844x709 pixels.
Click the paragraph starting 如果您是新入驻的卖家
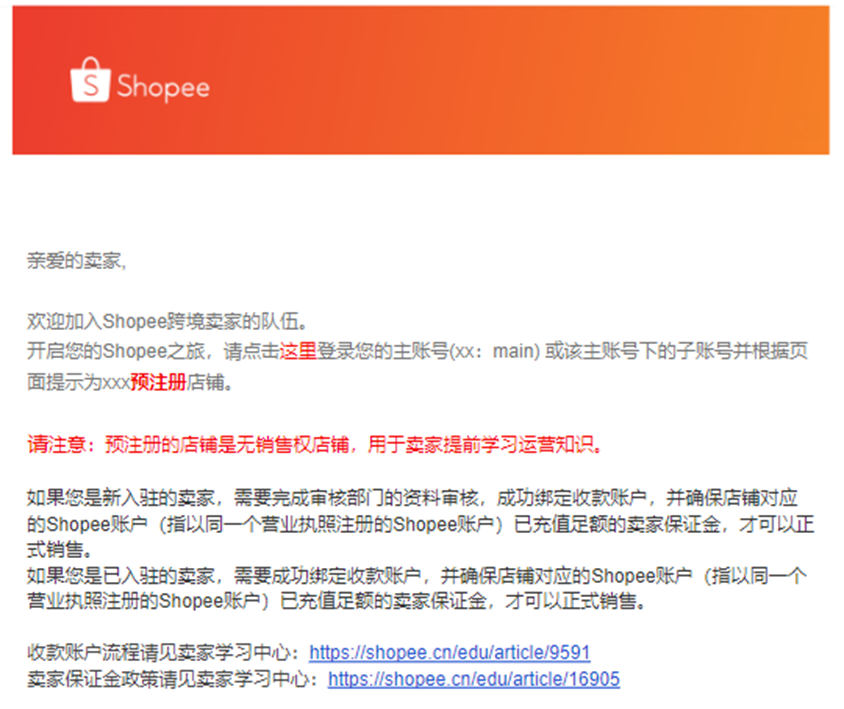(421, 523)
